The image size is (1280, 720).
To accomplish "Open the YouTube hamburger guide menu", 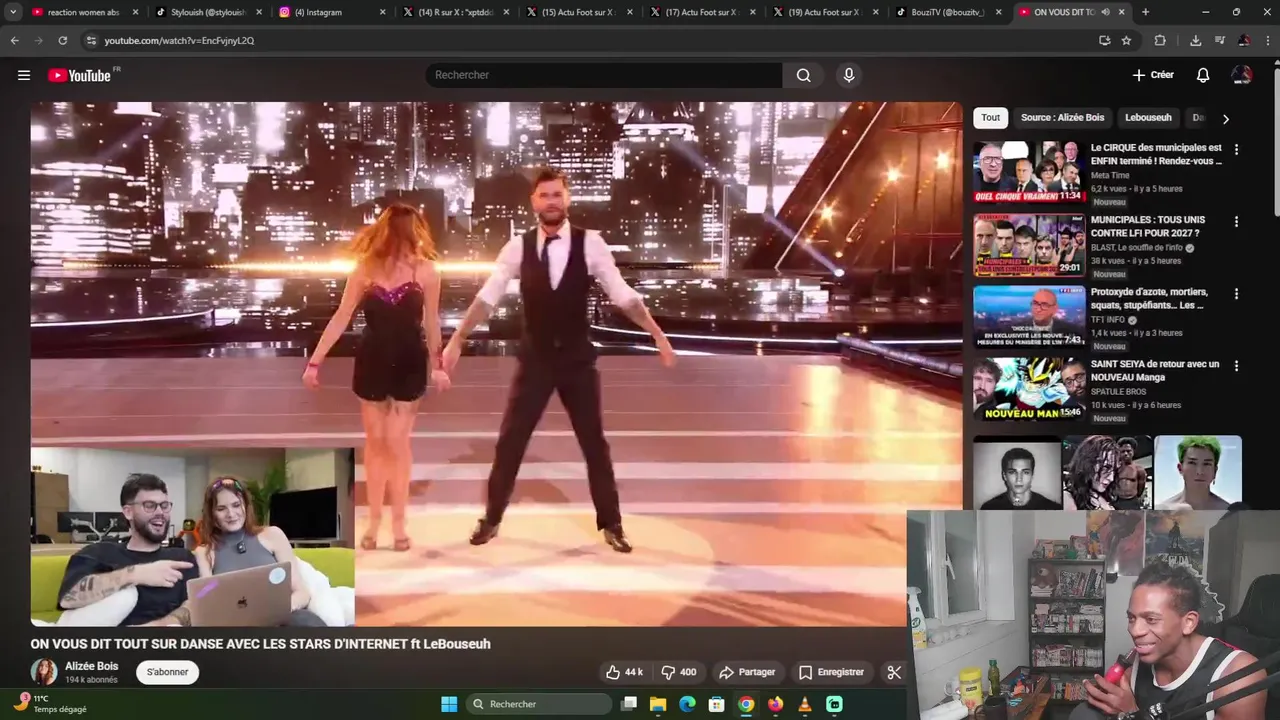I will coord(24,75).
